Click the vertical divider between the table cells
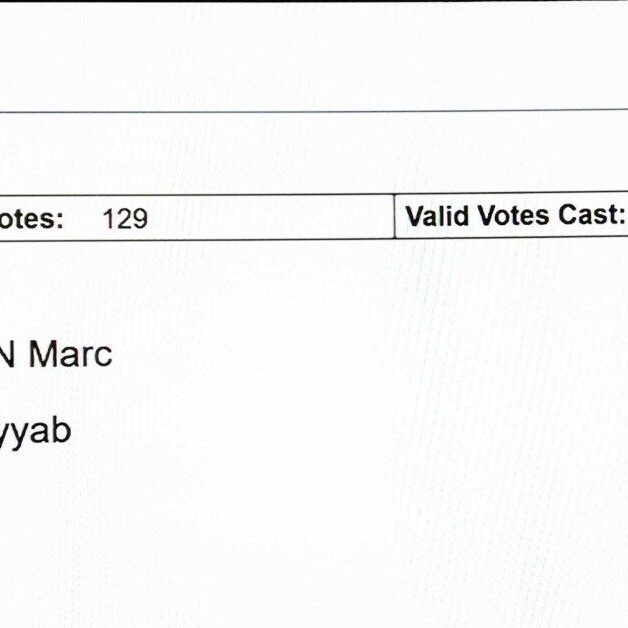The image size is (628, 628). tap(395, 217)
